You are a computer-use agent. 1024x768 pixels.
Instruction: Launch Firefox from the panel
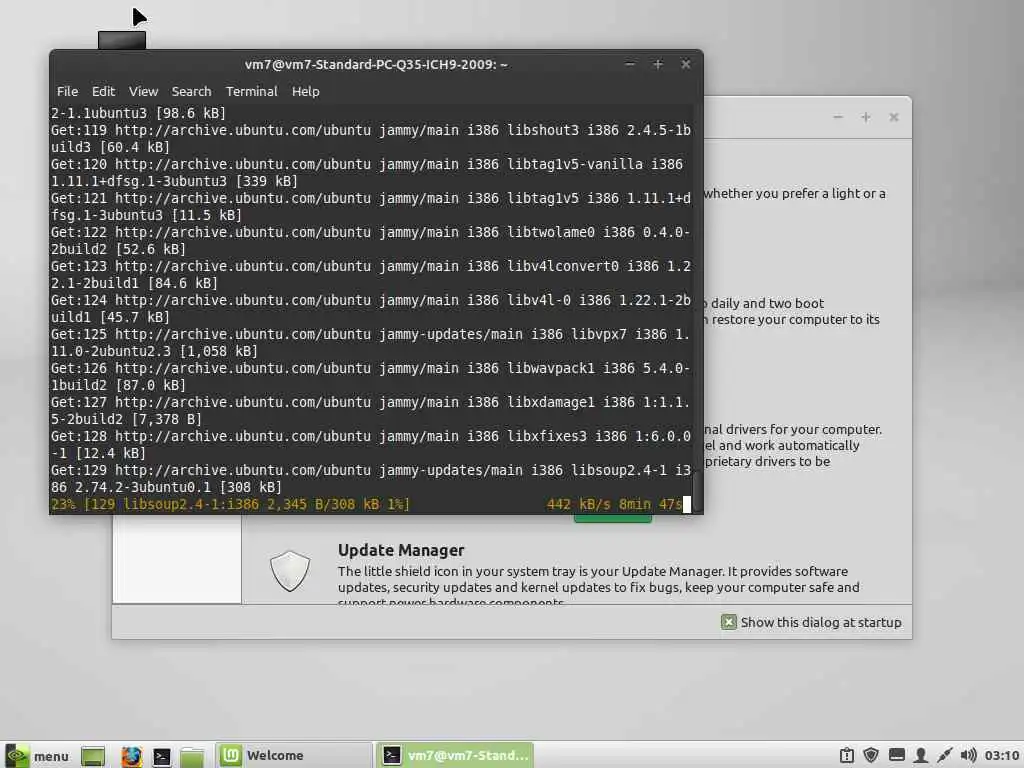[x=131, y=756]
